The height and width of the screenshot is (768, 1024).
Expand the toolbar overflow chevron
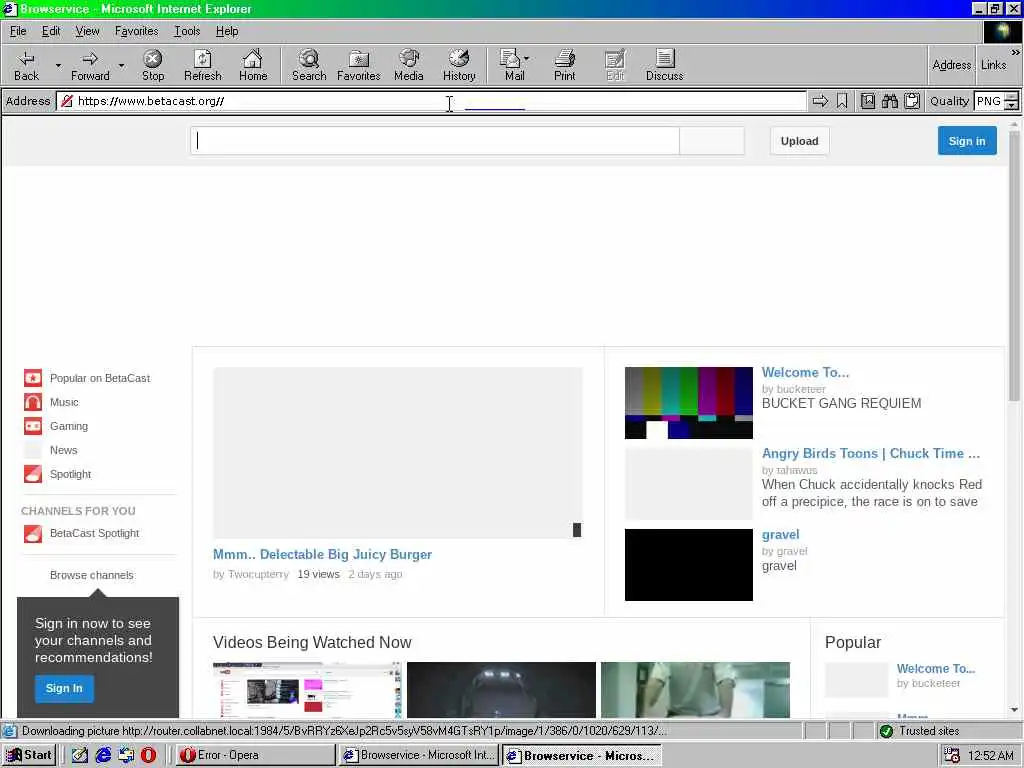pyautogui.click(x=1016, y=52)
